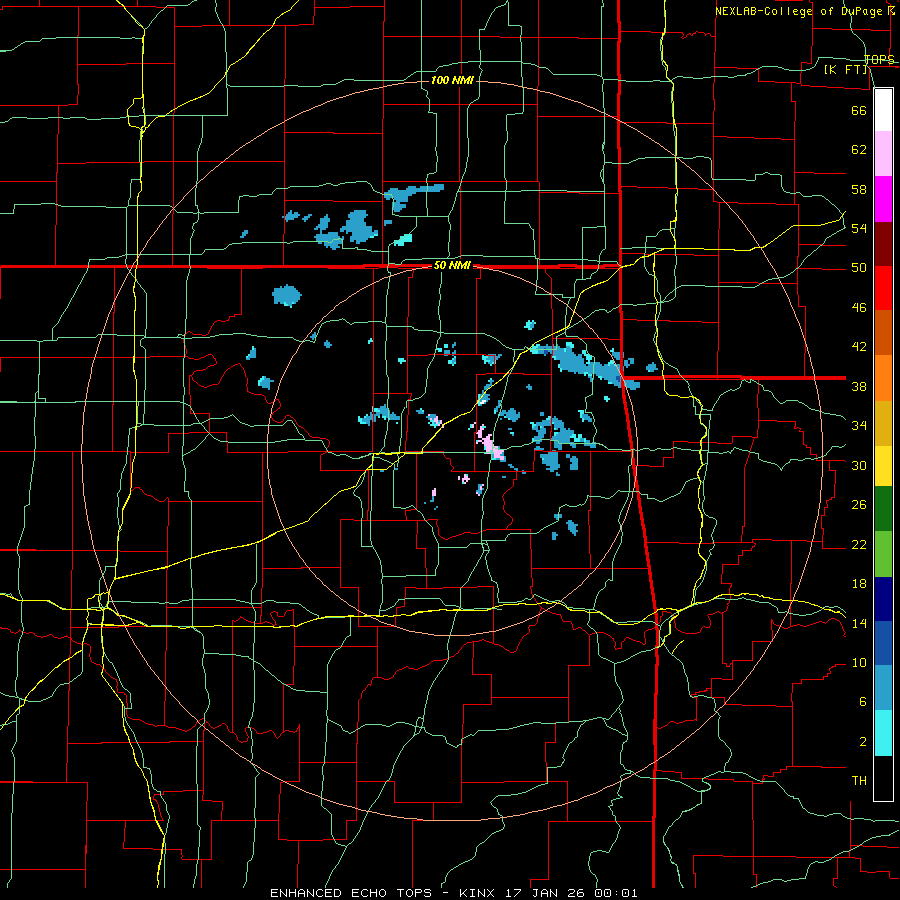The height and width of the screenshot is (900, 900).
Task: Click the light pink legend swatch
Action: tap(883, 154)
